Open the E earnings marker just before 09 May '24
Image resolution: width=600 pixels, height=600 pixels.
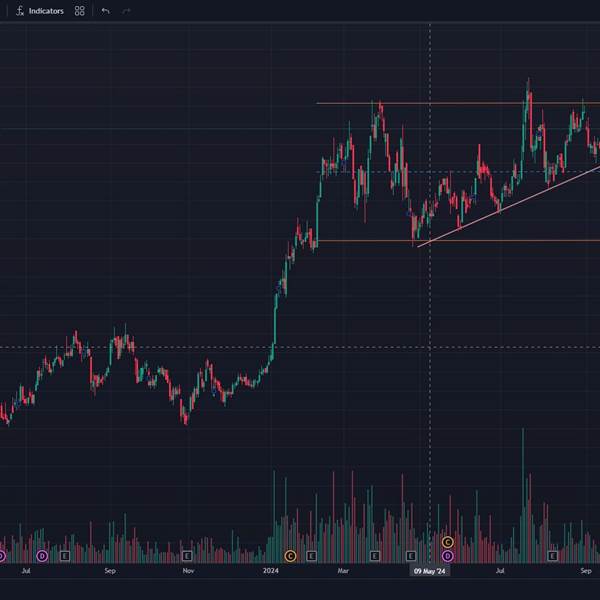click(x=411, y=556)
